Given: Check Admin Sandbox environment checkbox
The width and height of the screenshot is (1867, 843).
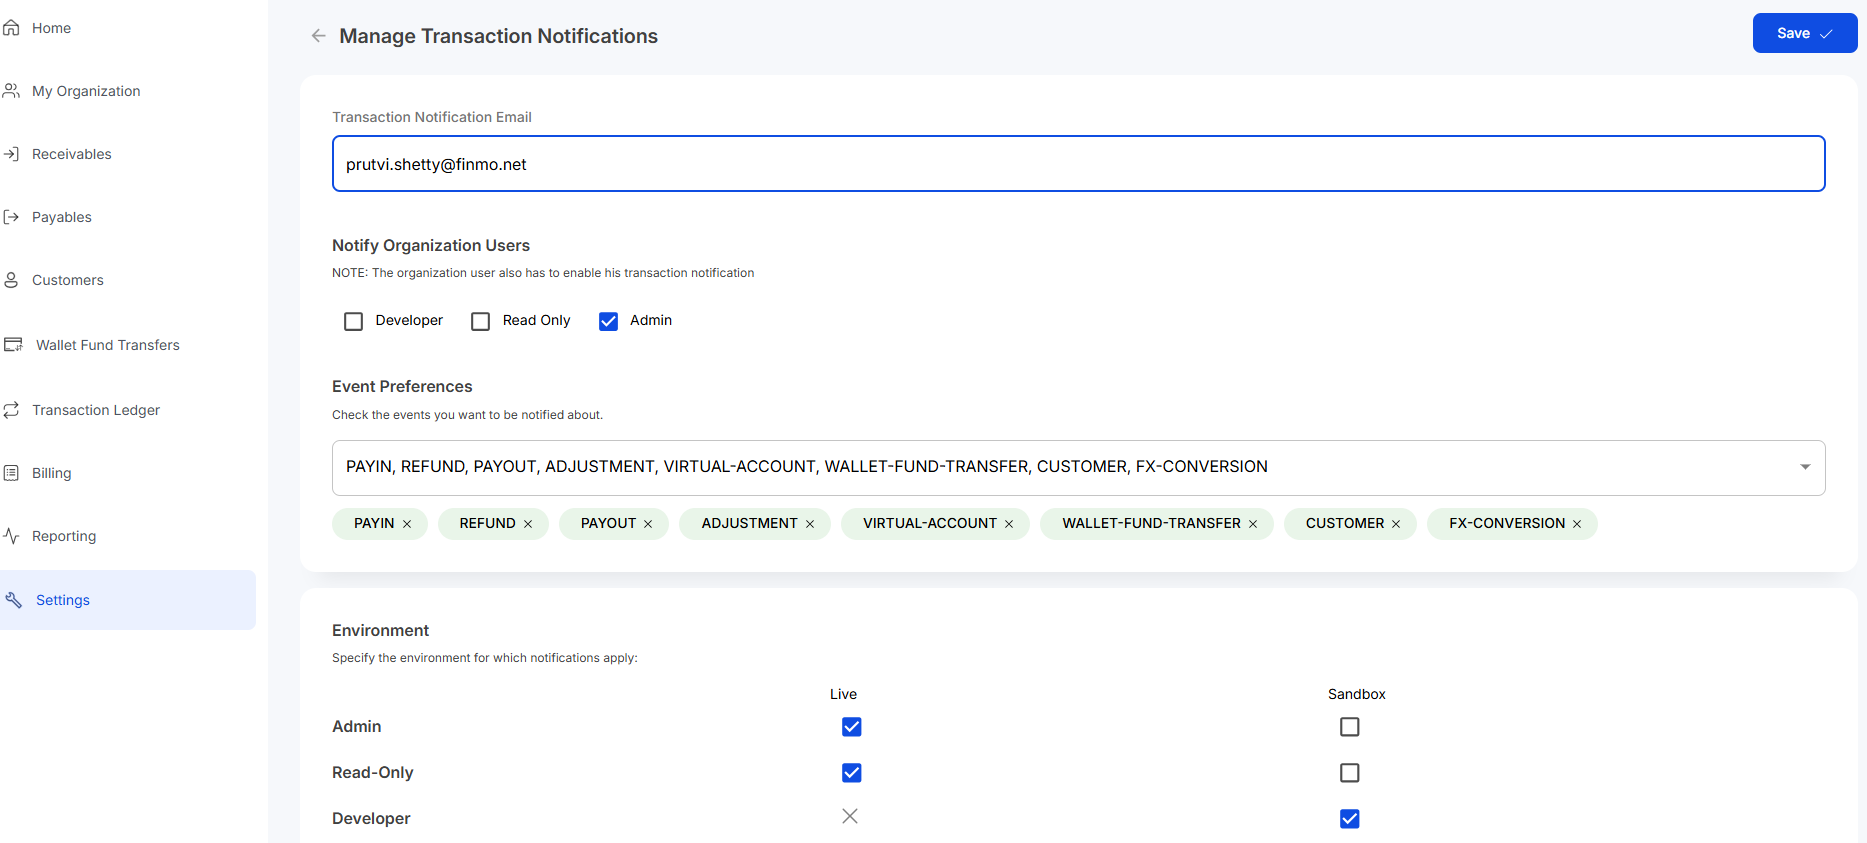Looking at the screenshot, I should tap(1350, 727).
